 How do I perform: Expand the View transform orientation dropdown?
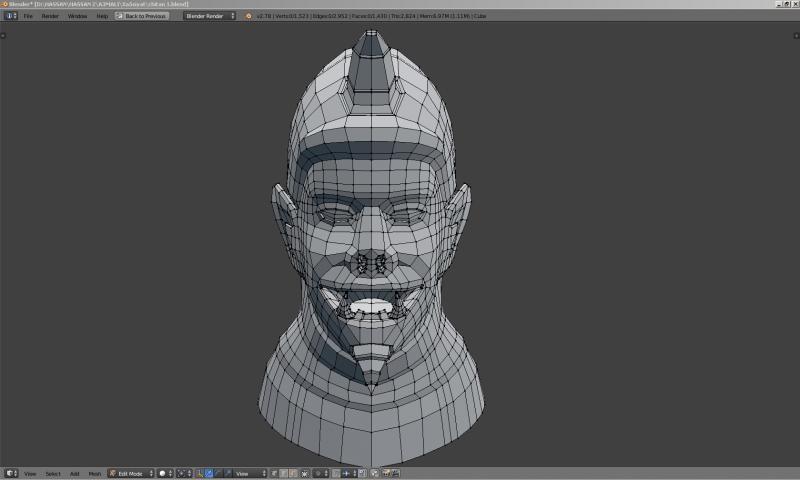(x=248, y=473)
